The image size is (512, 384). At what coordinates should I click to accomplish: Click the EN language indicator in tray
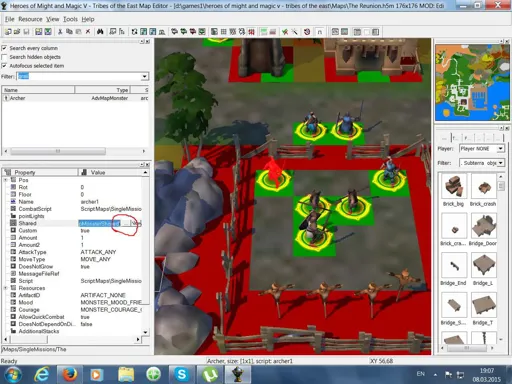click(421, 374)
